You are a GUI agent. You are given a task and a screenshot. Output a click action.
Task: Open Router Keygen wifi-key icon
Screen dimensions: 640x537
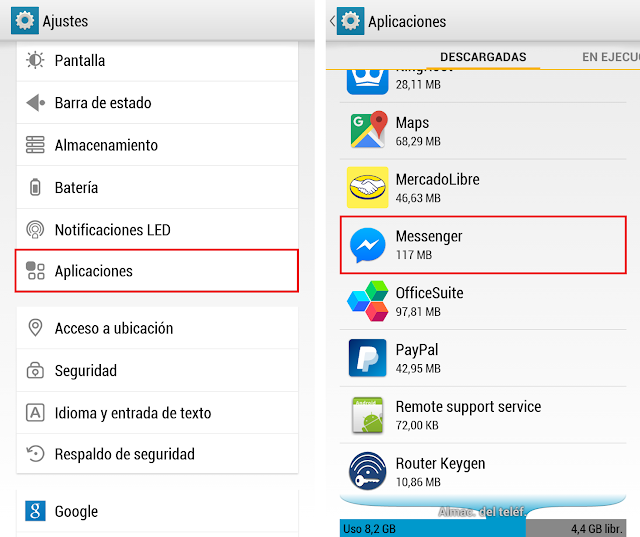point(367,471)
